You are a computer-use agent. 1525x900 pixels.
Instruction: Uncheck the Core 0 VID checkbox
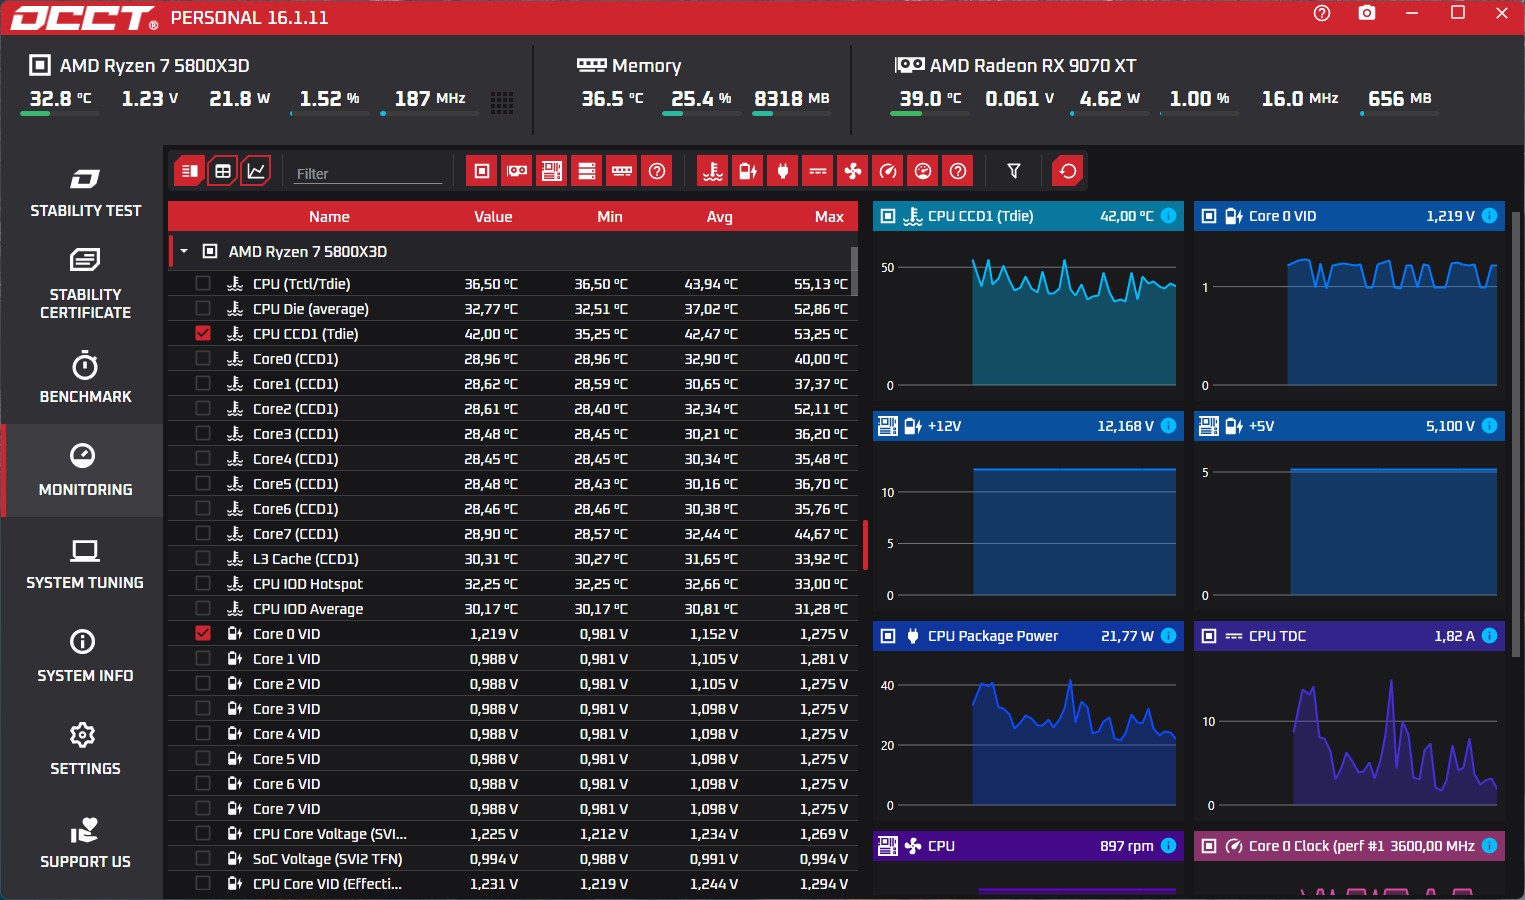pos(203,633)
